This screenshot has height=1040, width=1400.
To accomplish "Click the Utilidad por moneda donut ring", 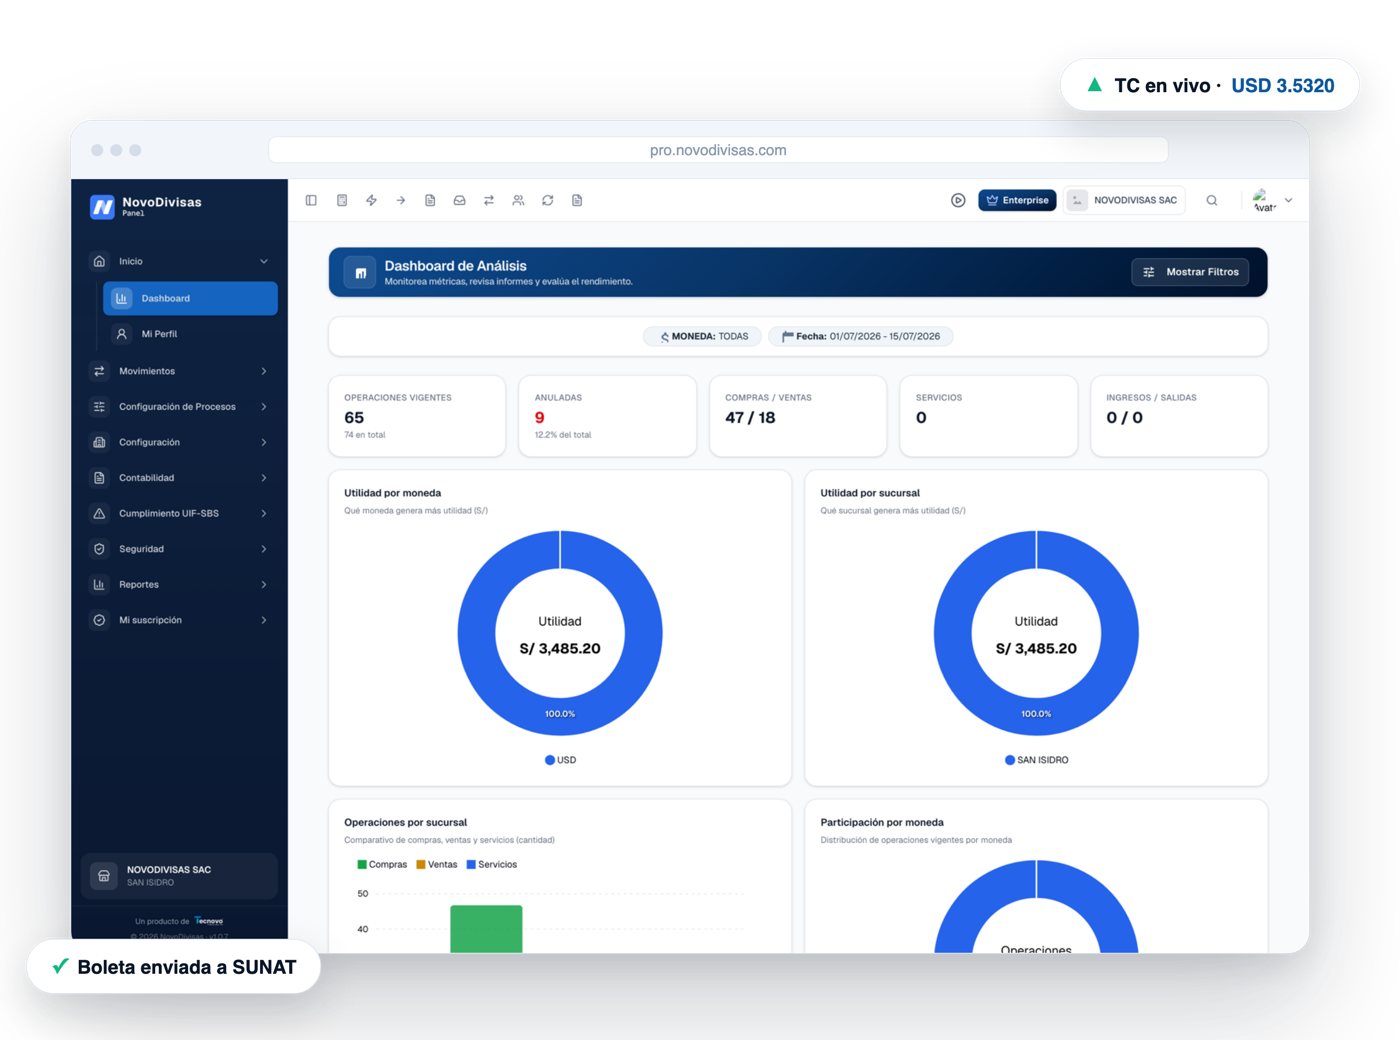I will pyautogui.click(x=475, y=634).
